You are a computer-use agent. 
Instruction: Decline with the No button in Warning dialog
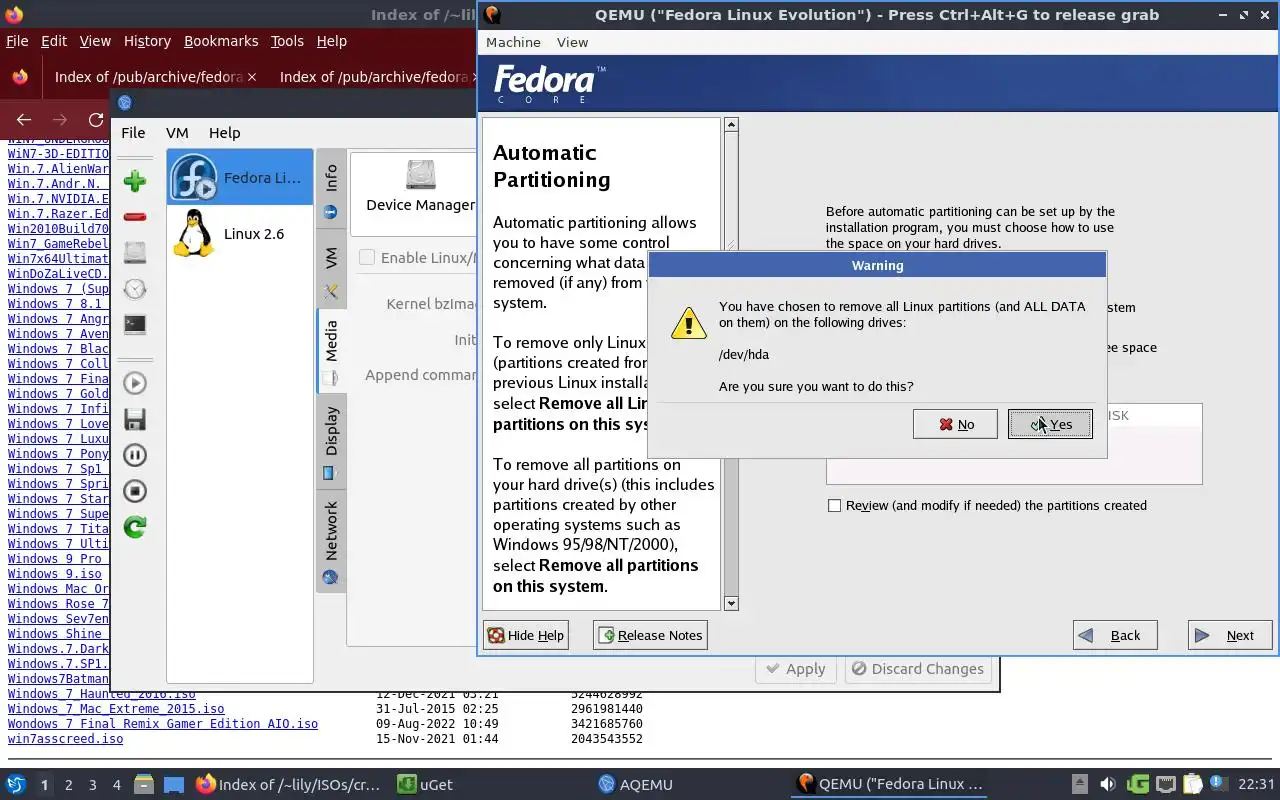(x=955, y=424)
